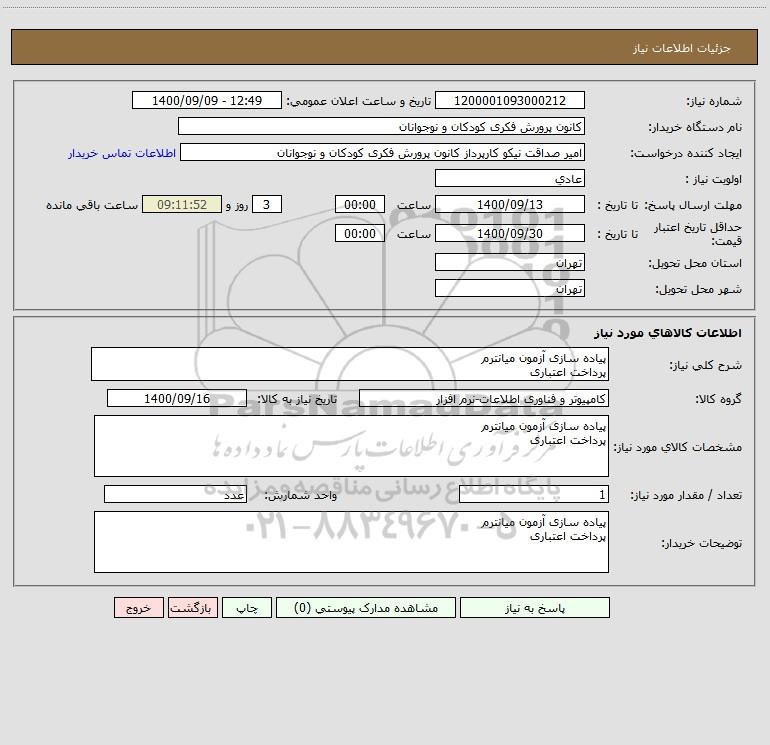Click price validity date 1400/09/30
The width and height of the screenshot is (770, 745).
pos(510,233)
